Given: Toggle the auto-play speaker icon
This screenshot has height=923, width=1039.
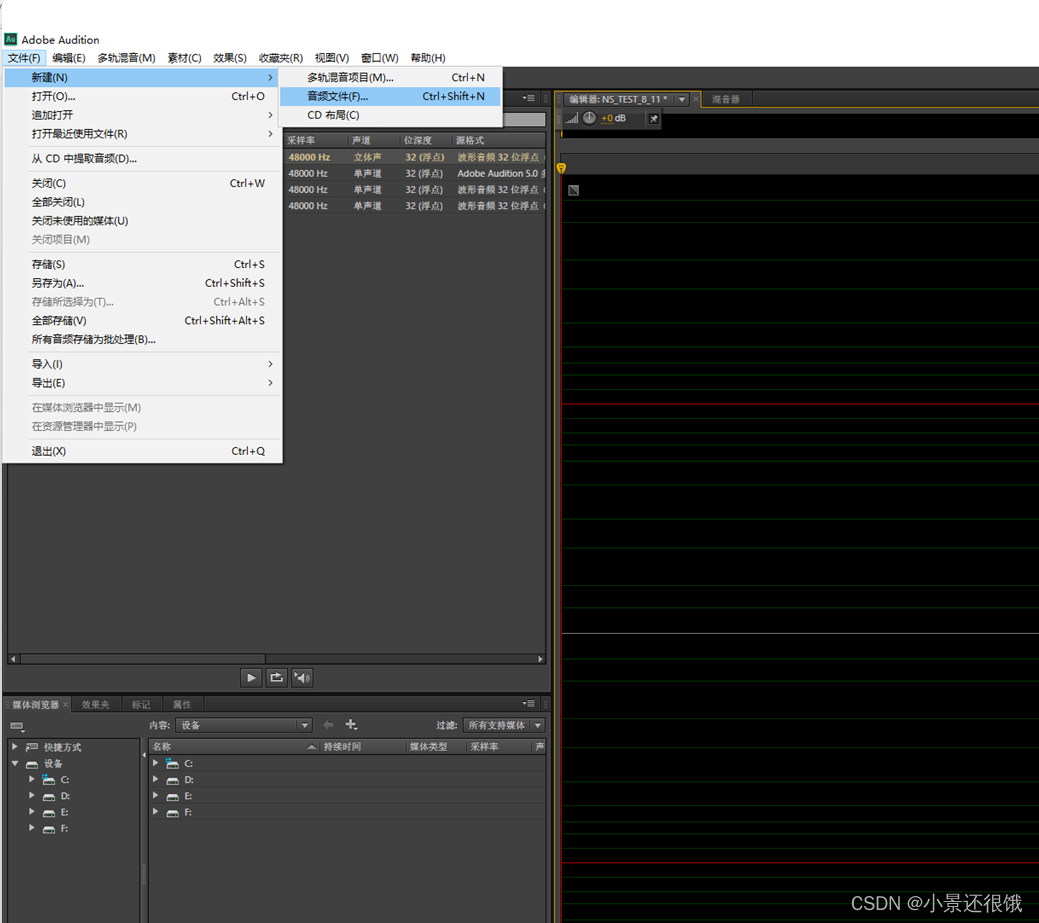Looking at the screenshot, I should coord(302,677).
